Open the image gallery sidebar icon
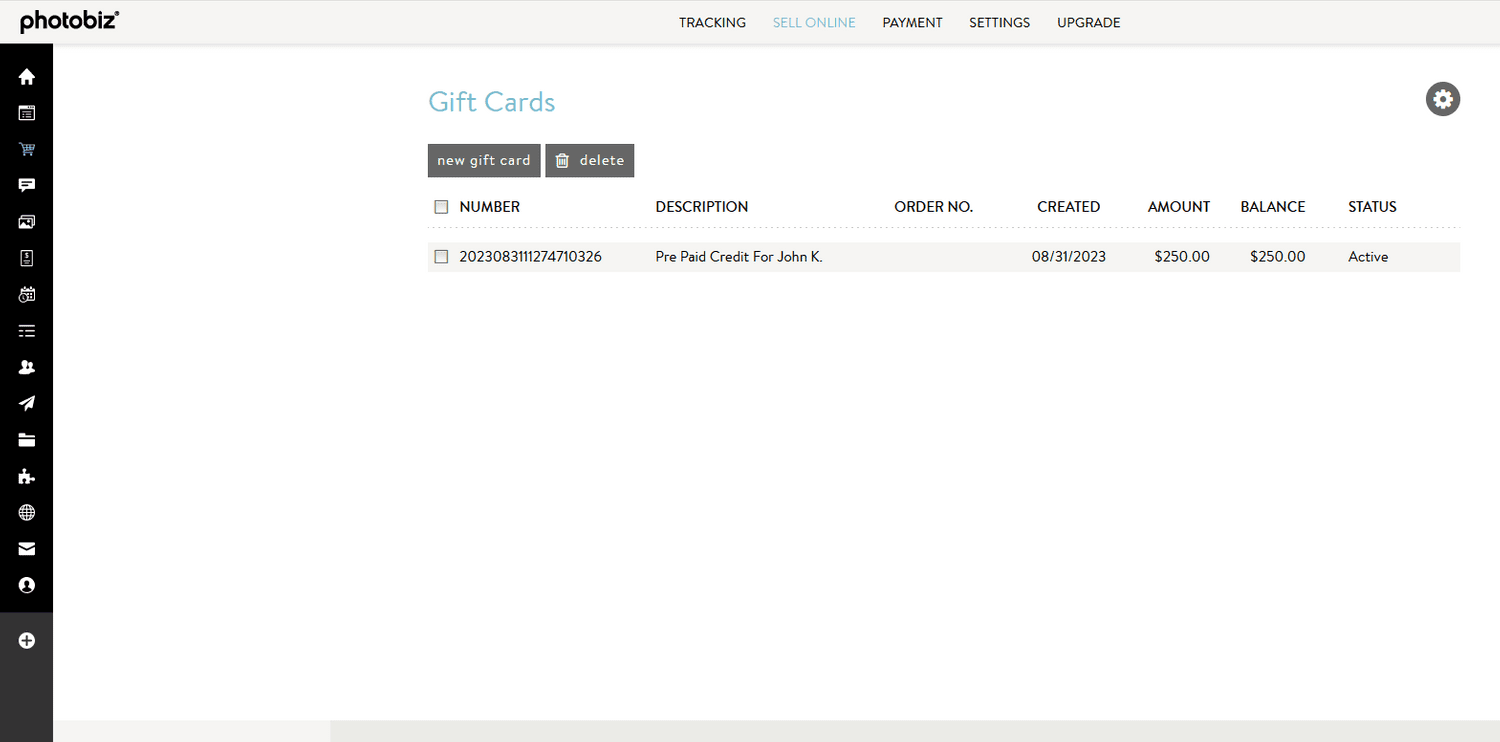Viewport: 1500px width, 742px height. click(x=27, y=221)
